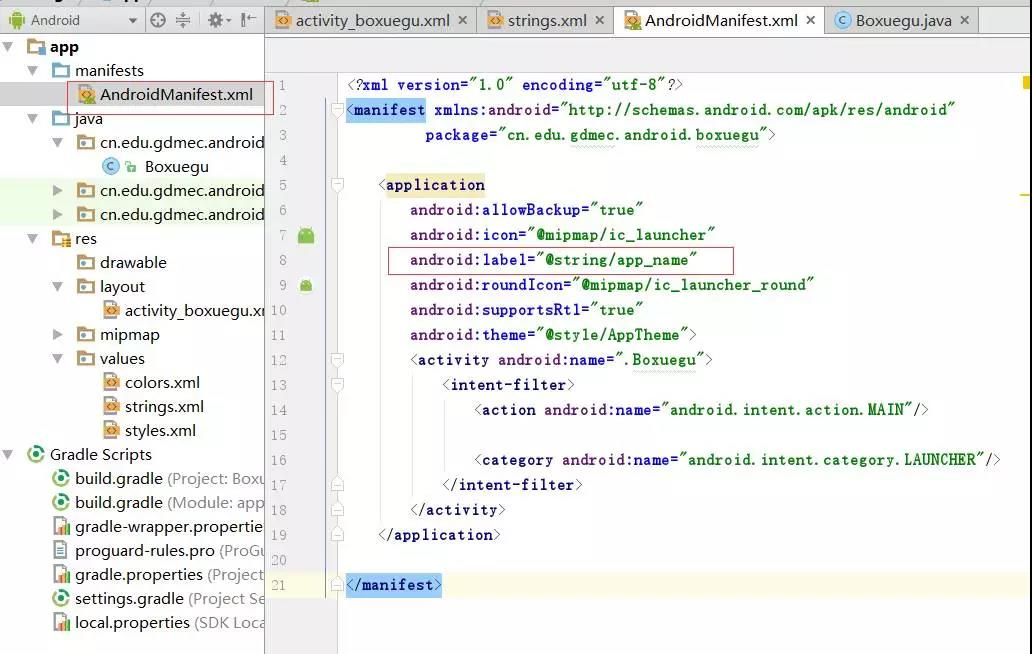Click the Android gutter icon on line 9
Screen dimensions: 1032x654
pos(306,285)
